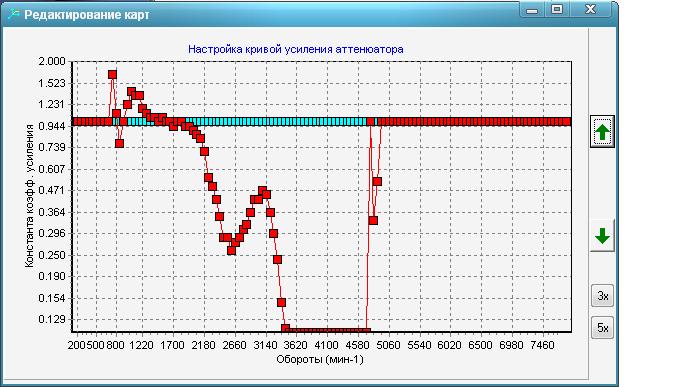The width and height of the screenshot is (683, 387).
Task: Pick the lowest dip point near 2600 rpm
Action: (231, 251)
